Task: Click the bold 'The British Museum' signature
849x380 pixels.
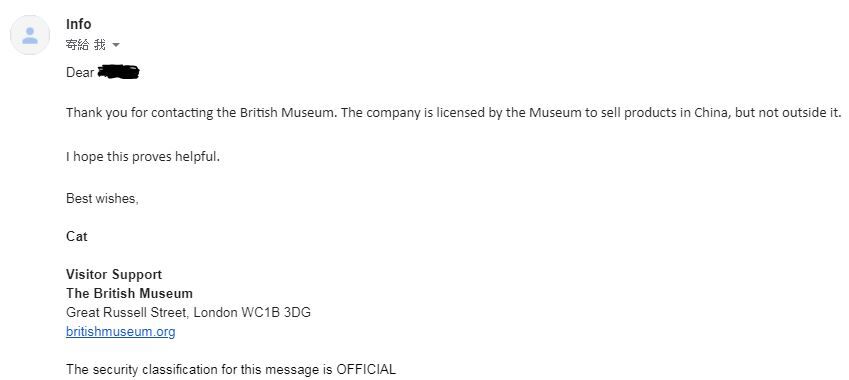Action: pos(129,293)
